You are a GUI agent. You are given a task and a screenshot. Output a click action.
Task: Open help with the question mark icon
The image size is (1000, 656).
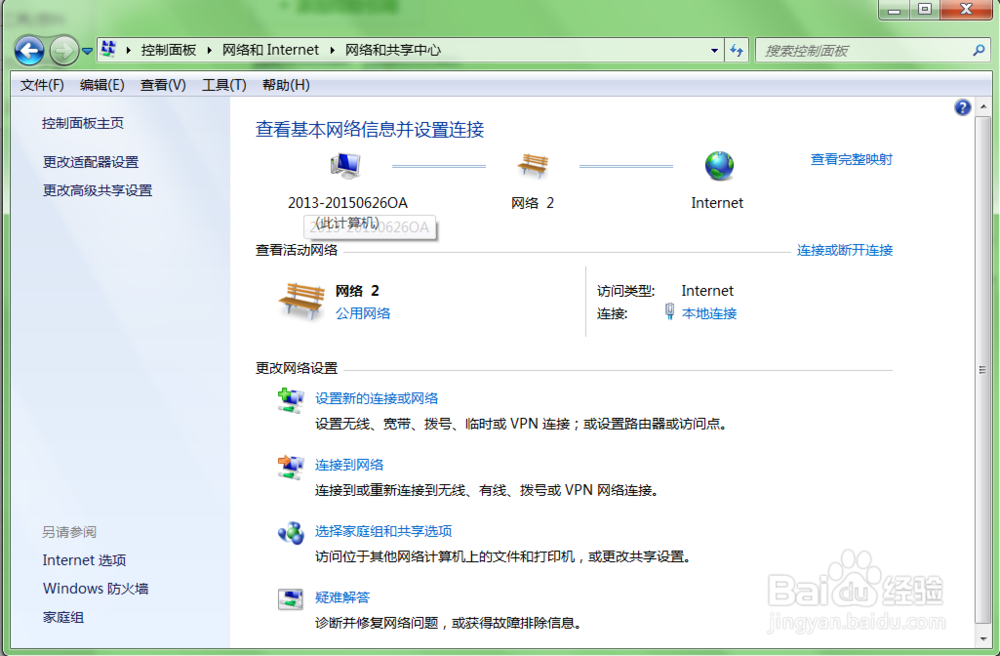point(962,107)
